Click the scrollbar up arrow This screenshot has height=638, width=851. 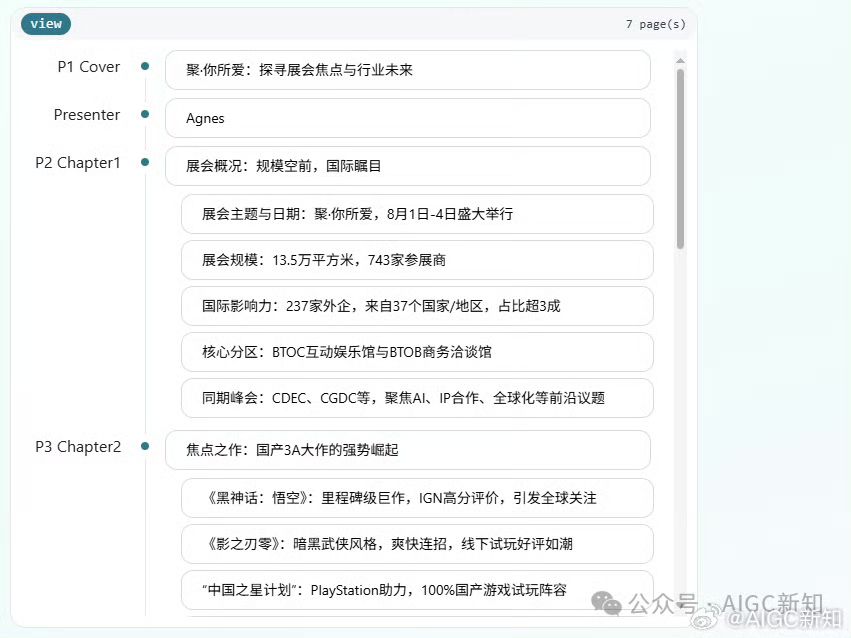680,61
